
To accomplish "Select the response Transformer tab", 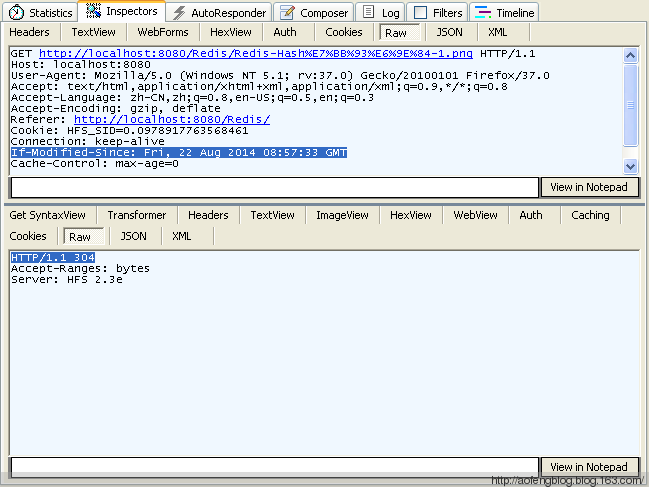I will tap(137, 215).
